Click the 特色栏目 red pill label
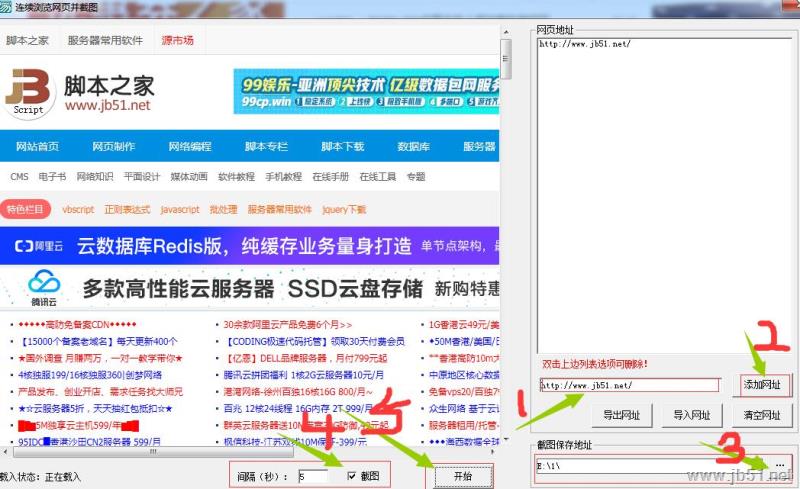The image size is (800, 489). pos(25,209)
